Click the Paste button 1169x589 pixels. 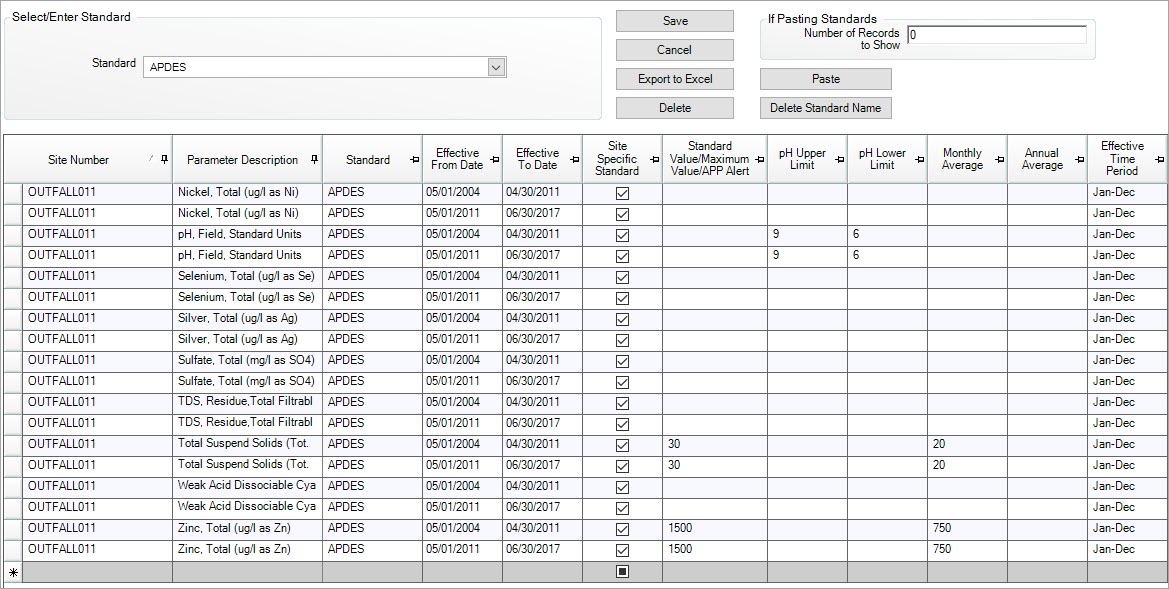coord(824,79)
